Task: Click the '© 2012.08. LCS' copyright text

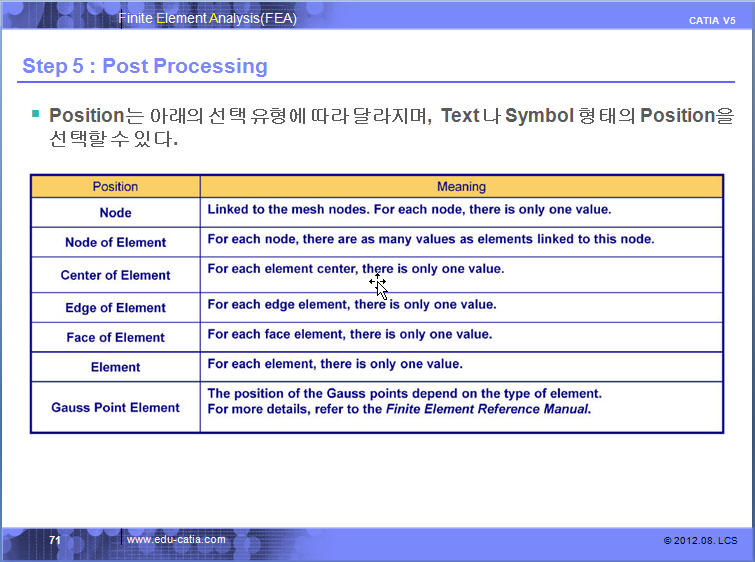Action: (x=700, y=540)
